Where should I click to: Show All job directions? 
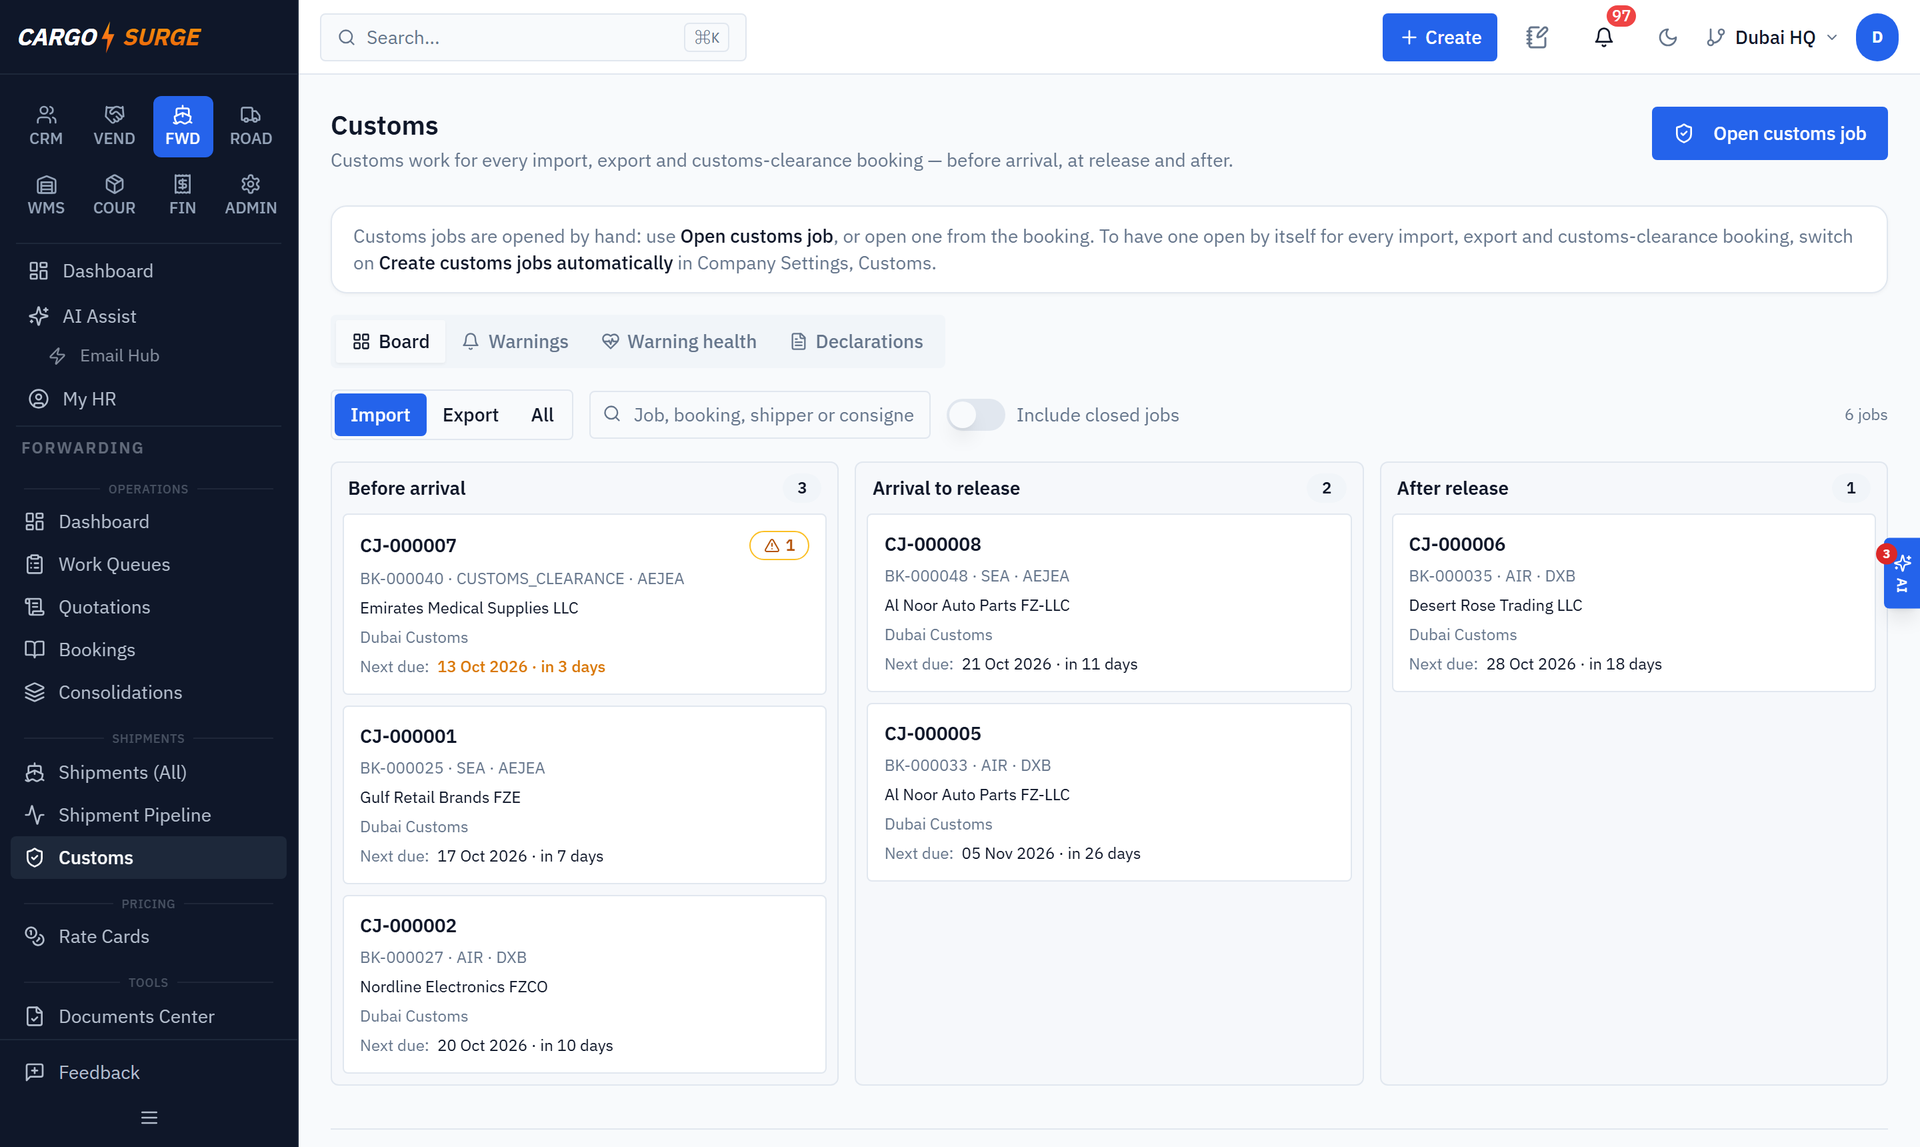pyautogui.click(x=542, y=415)
